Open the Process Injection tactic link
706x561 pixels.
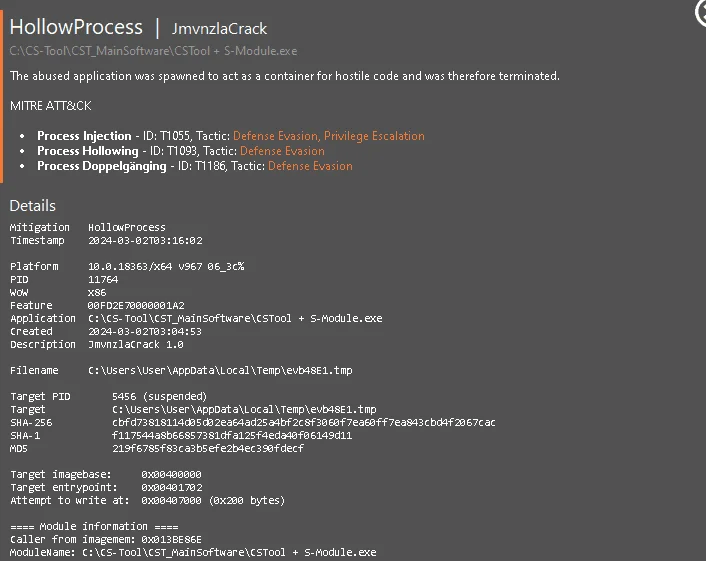click(329, 136)
